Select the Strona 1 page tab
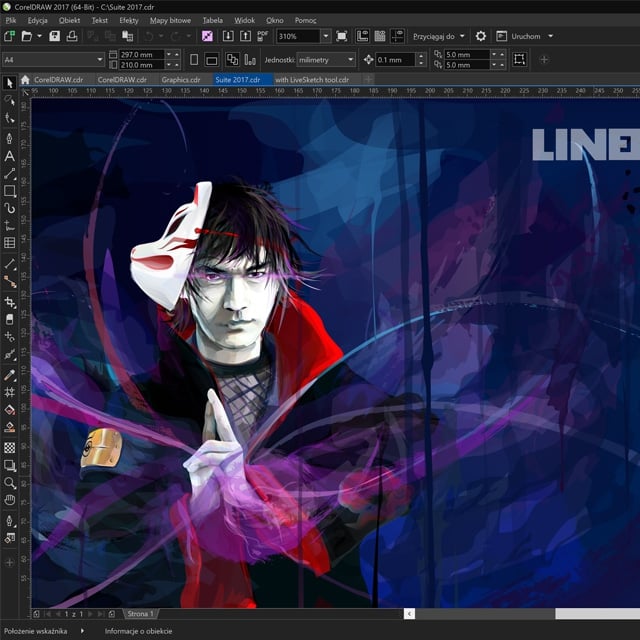This screenshot has width=640, height=640. pos(140,613)
